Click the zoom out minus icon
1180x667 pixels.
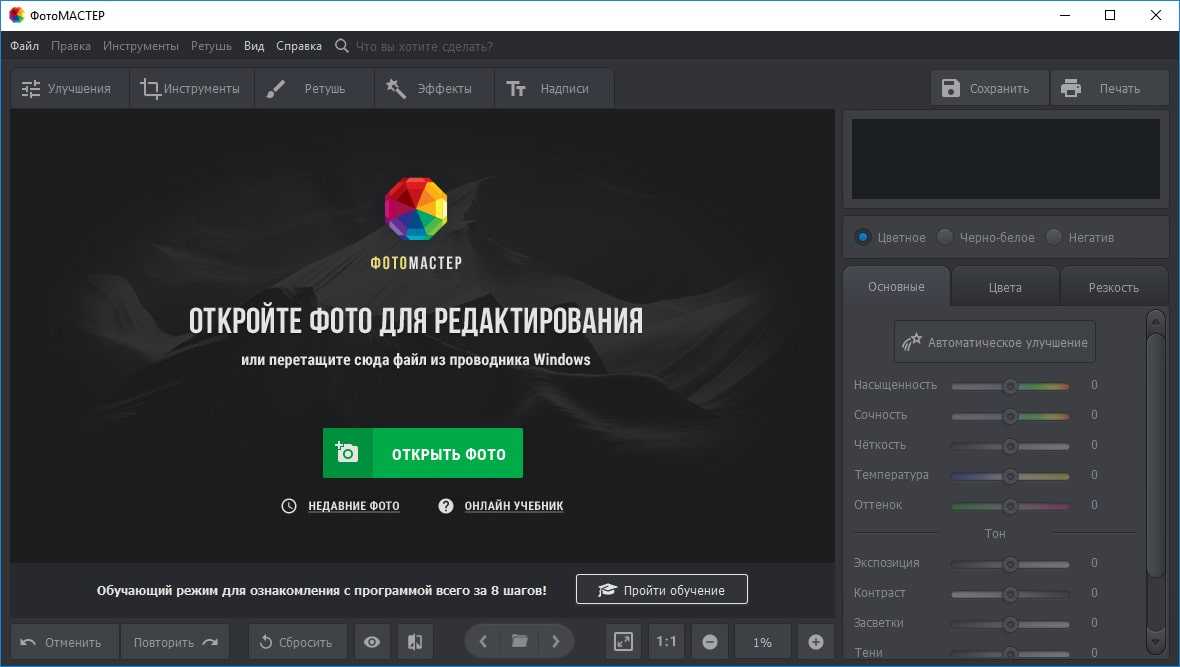710,642
